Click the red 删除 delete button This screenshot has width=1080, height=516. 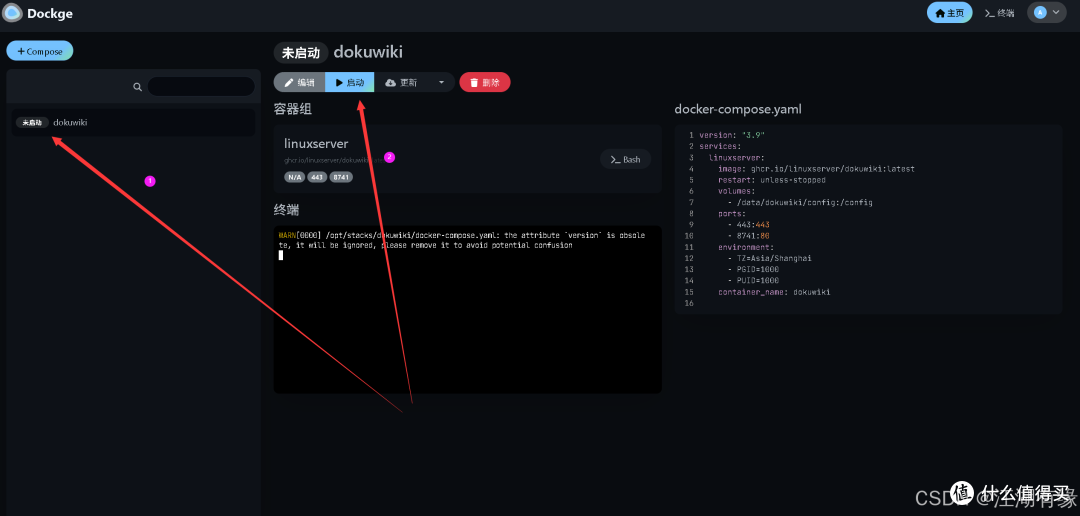tap(485, 82)
